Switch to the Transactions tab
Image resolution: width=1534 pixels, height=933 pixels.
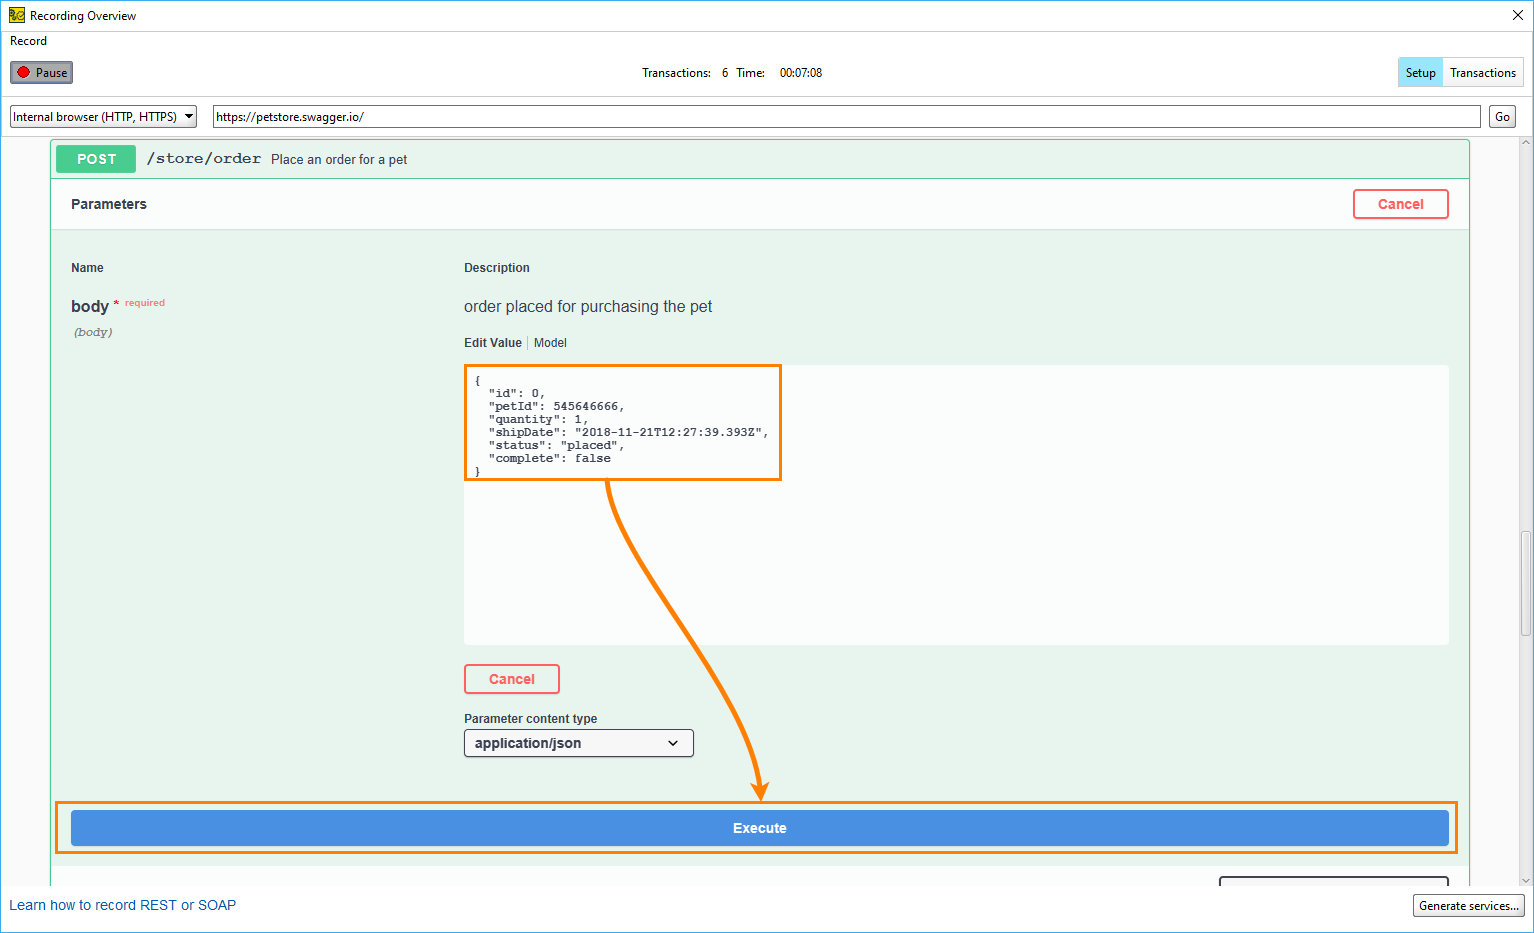tap(1482, 73)
